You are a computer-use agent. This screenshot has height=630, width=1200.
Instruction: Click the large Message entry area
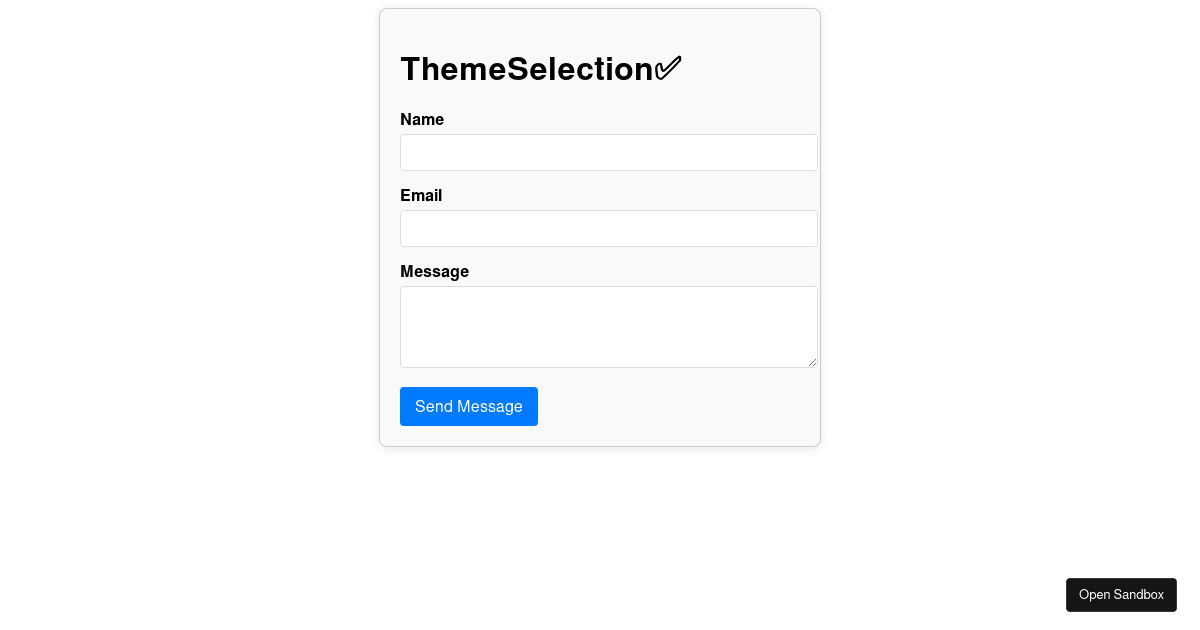tap(608, 326)
